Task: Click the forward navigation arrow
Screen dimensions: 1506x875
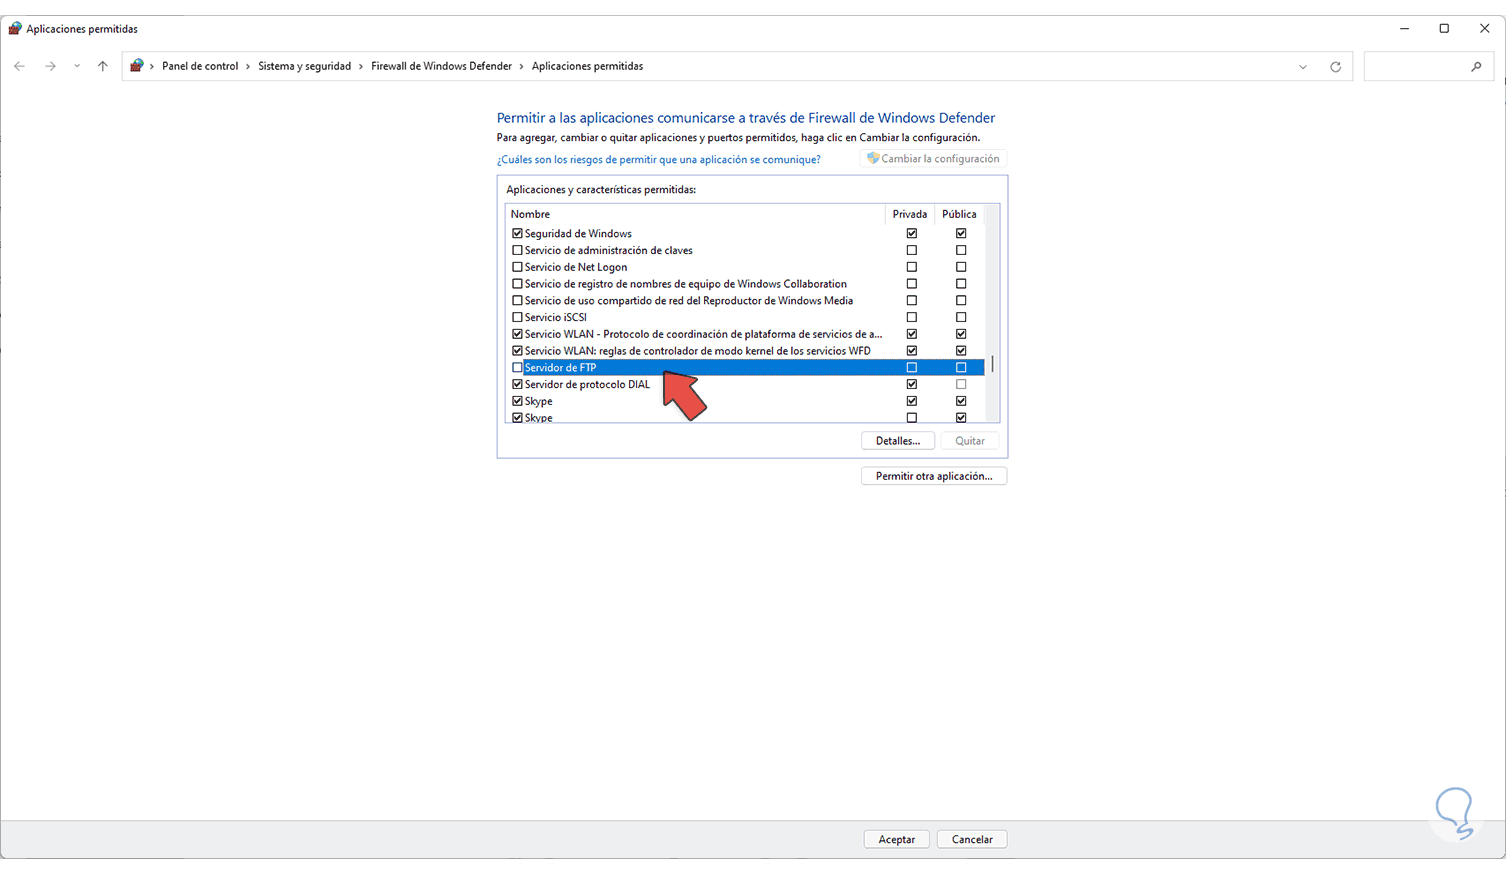Action: point(50,66)
